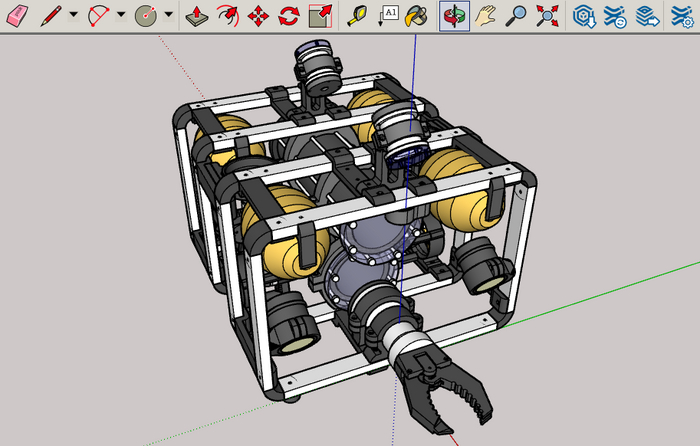Screen dimensions: 700x446
Task: Expand the Circle shape tool dropdown
Action: click(x=169, y=15)
